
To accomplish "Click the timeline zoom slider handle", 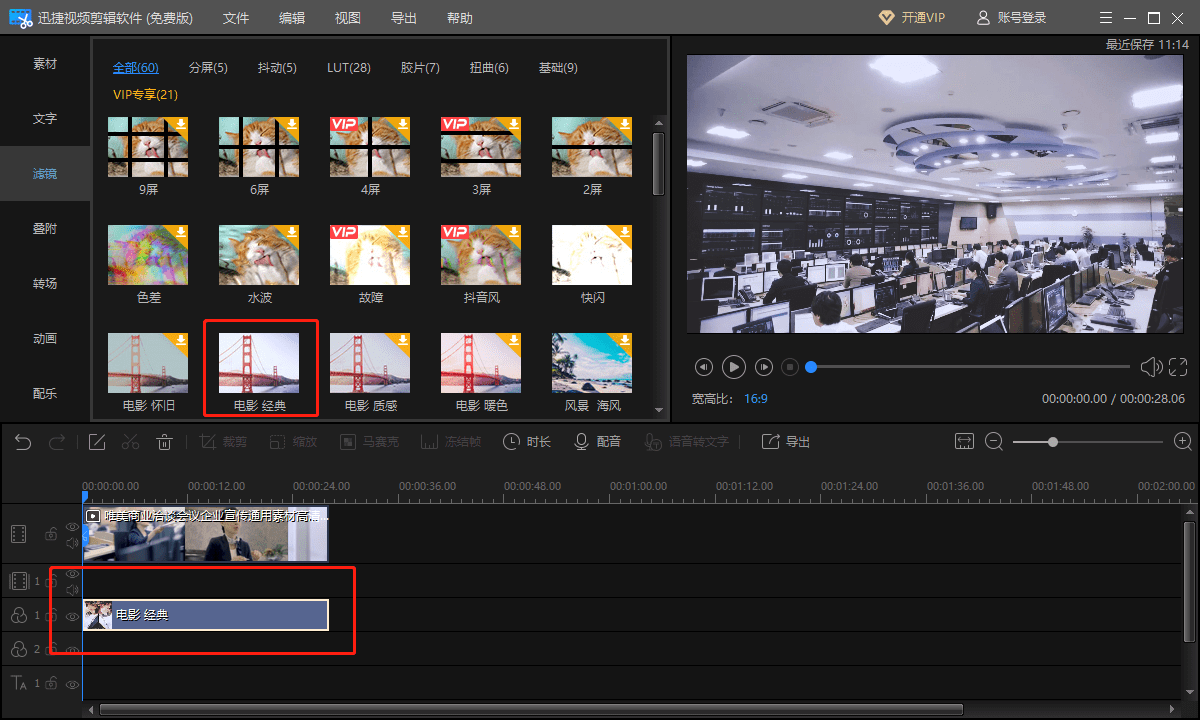I will coord(1053,441).
